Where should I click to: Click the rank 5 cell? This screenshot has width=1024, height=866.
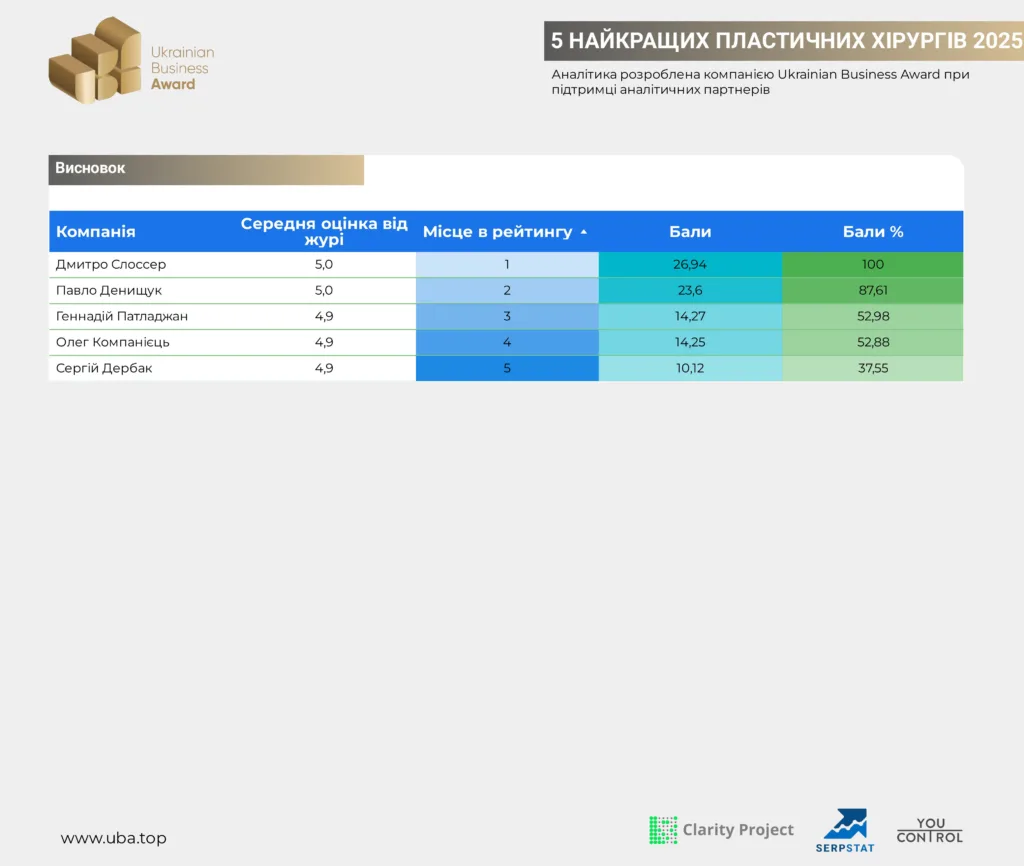pyautogui.click(x=507, y=368)
